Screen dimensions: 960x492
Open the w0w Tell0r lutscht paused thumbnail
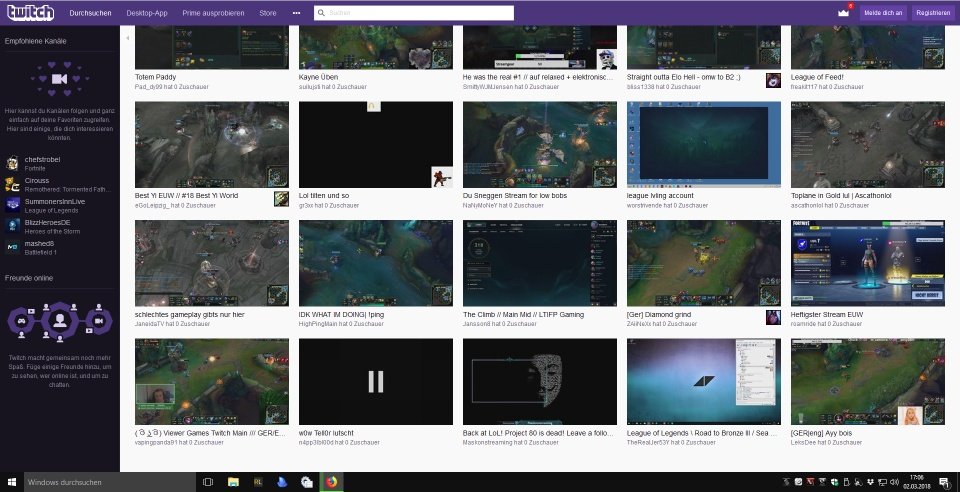pos(376,382)
